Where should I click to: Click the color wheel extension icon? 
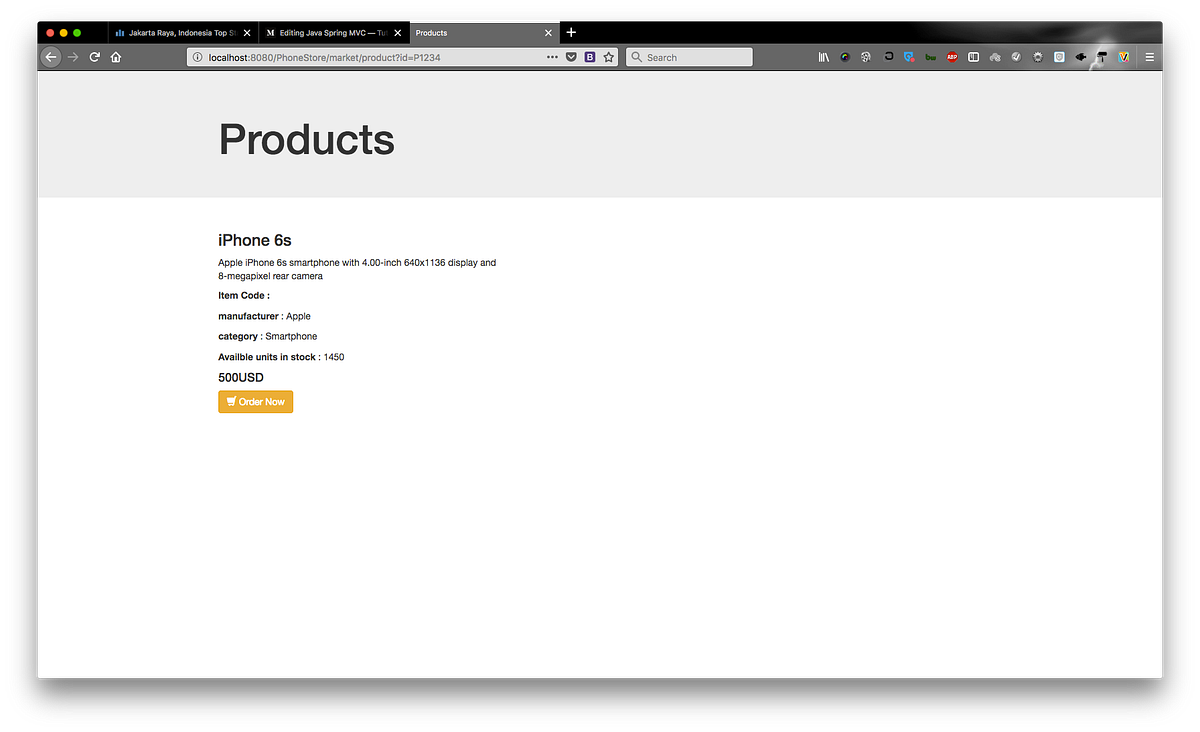pos(845,57)
